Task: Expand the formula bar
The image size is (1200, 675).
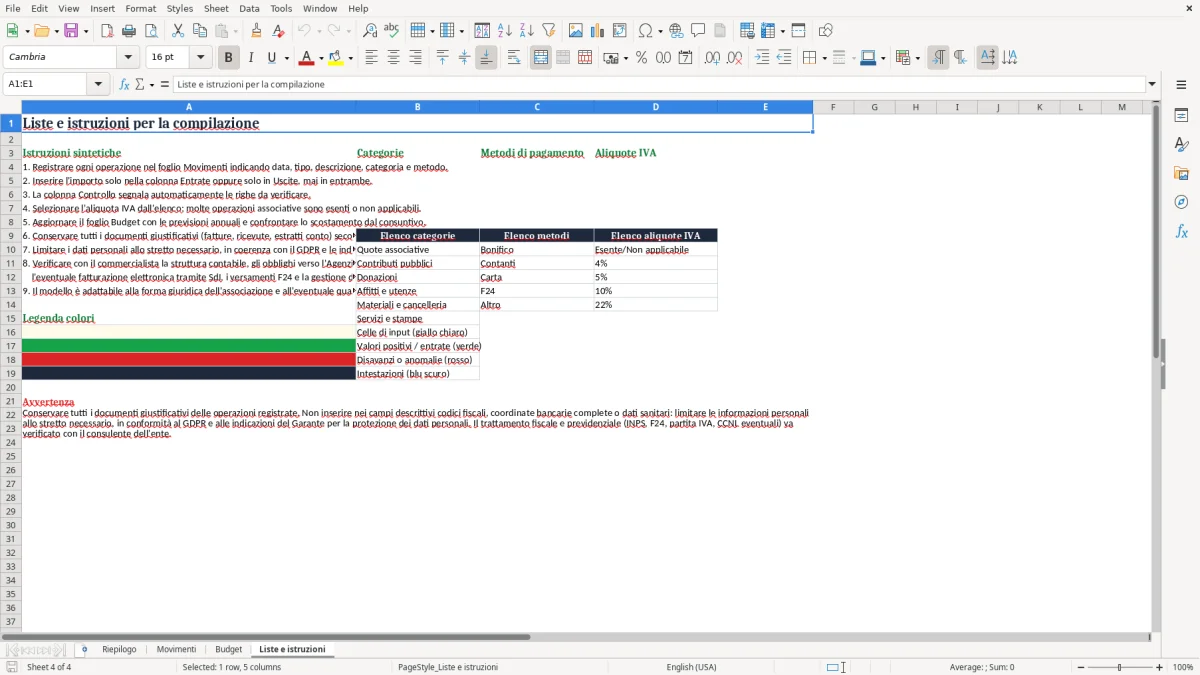Action: pyautogui.click(x=1152, y=84)
